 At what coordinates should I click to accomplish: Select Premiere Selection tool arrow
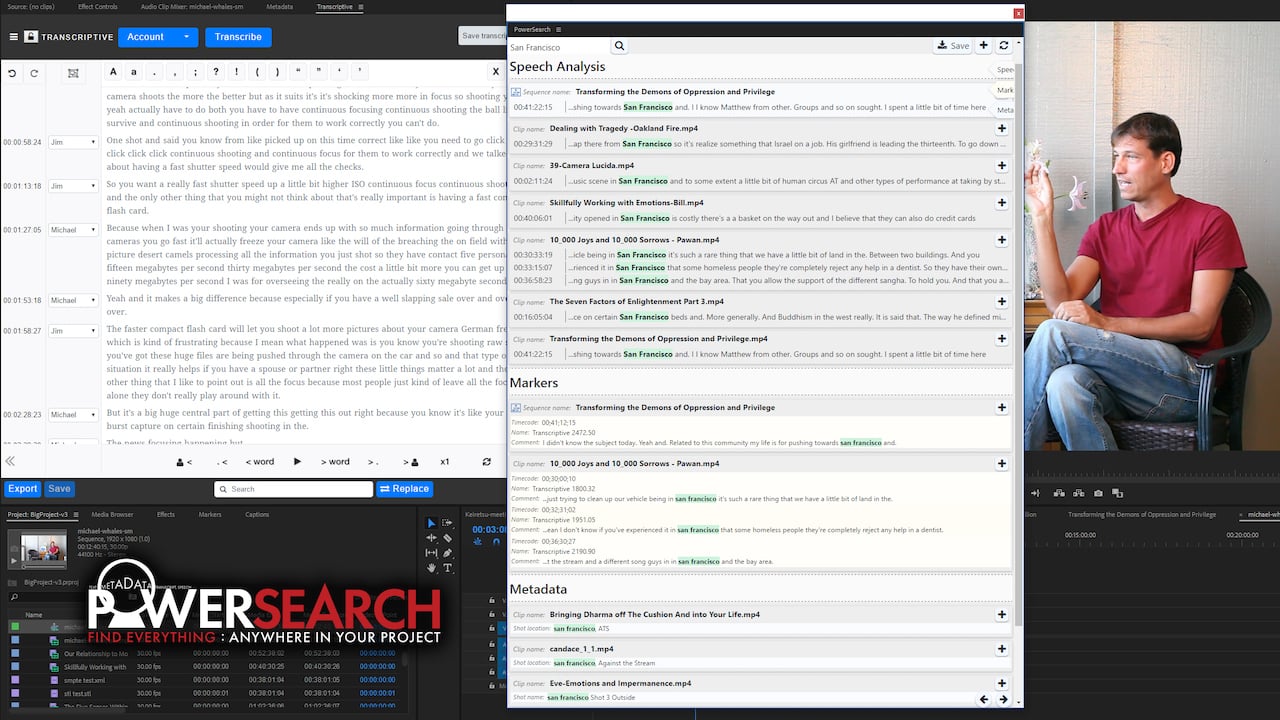pos(431,523)
